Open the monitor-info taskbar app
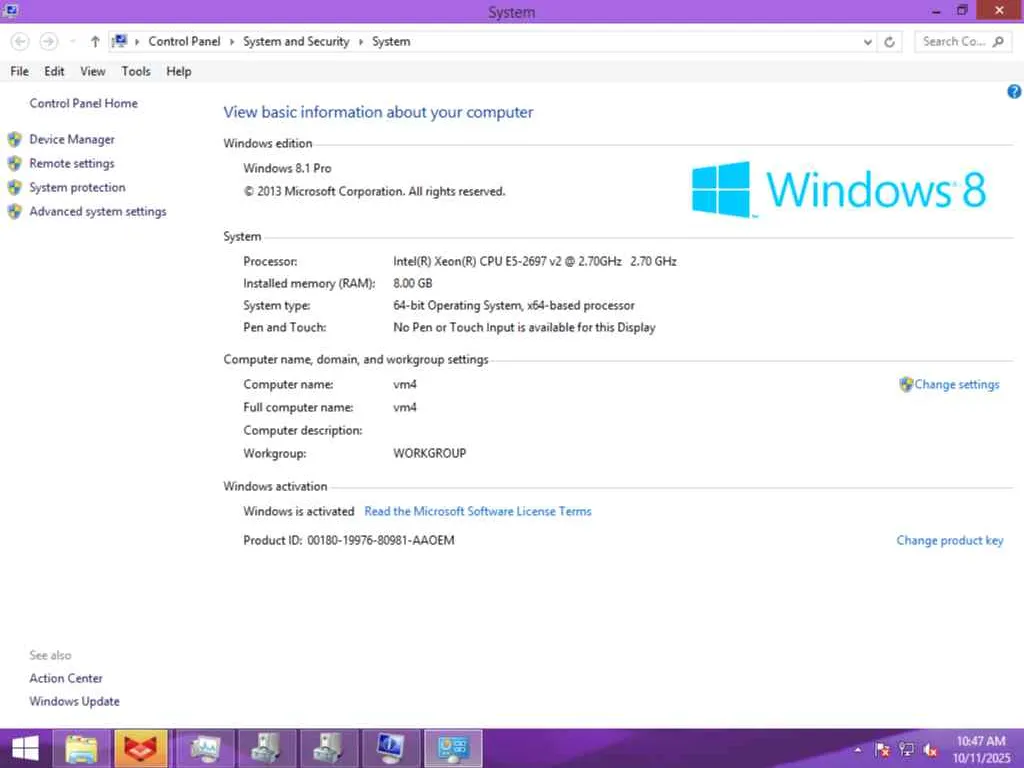1024x768 pixels. click(x=391, y=749)
